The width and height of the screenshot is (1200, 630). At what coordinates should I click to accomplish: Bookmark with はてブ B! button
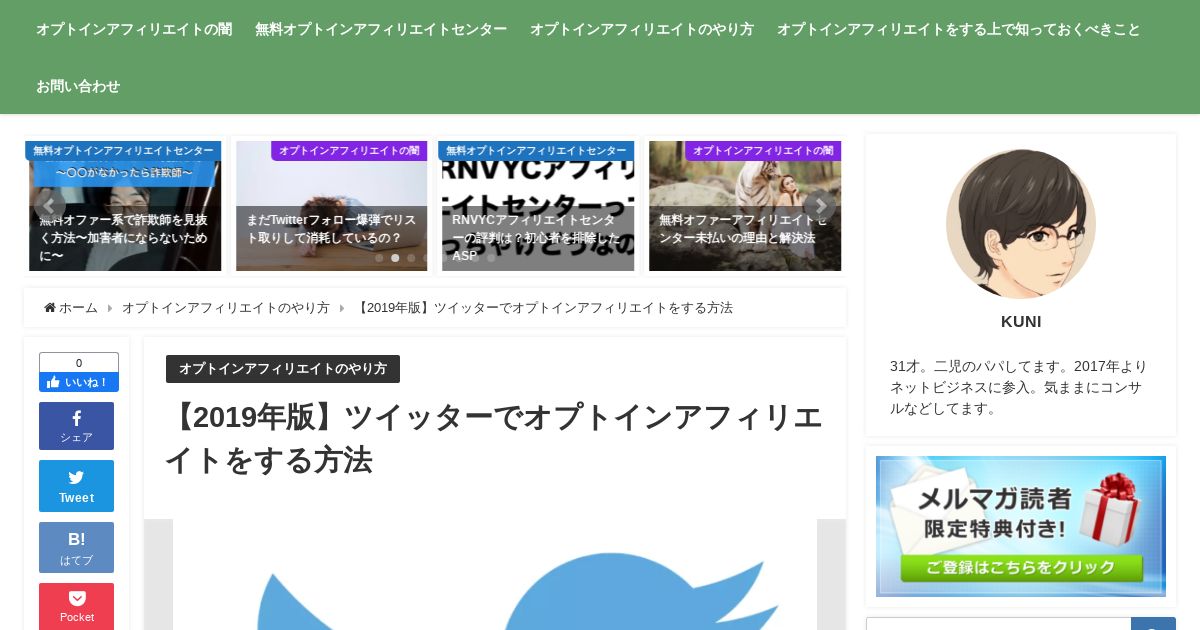[76, 547]
